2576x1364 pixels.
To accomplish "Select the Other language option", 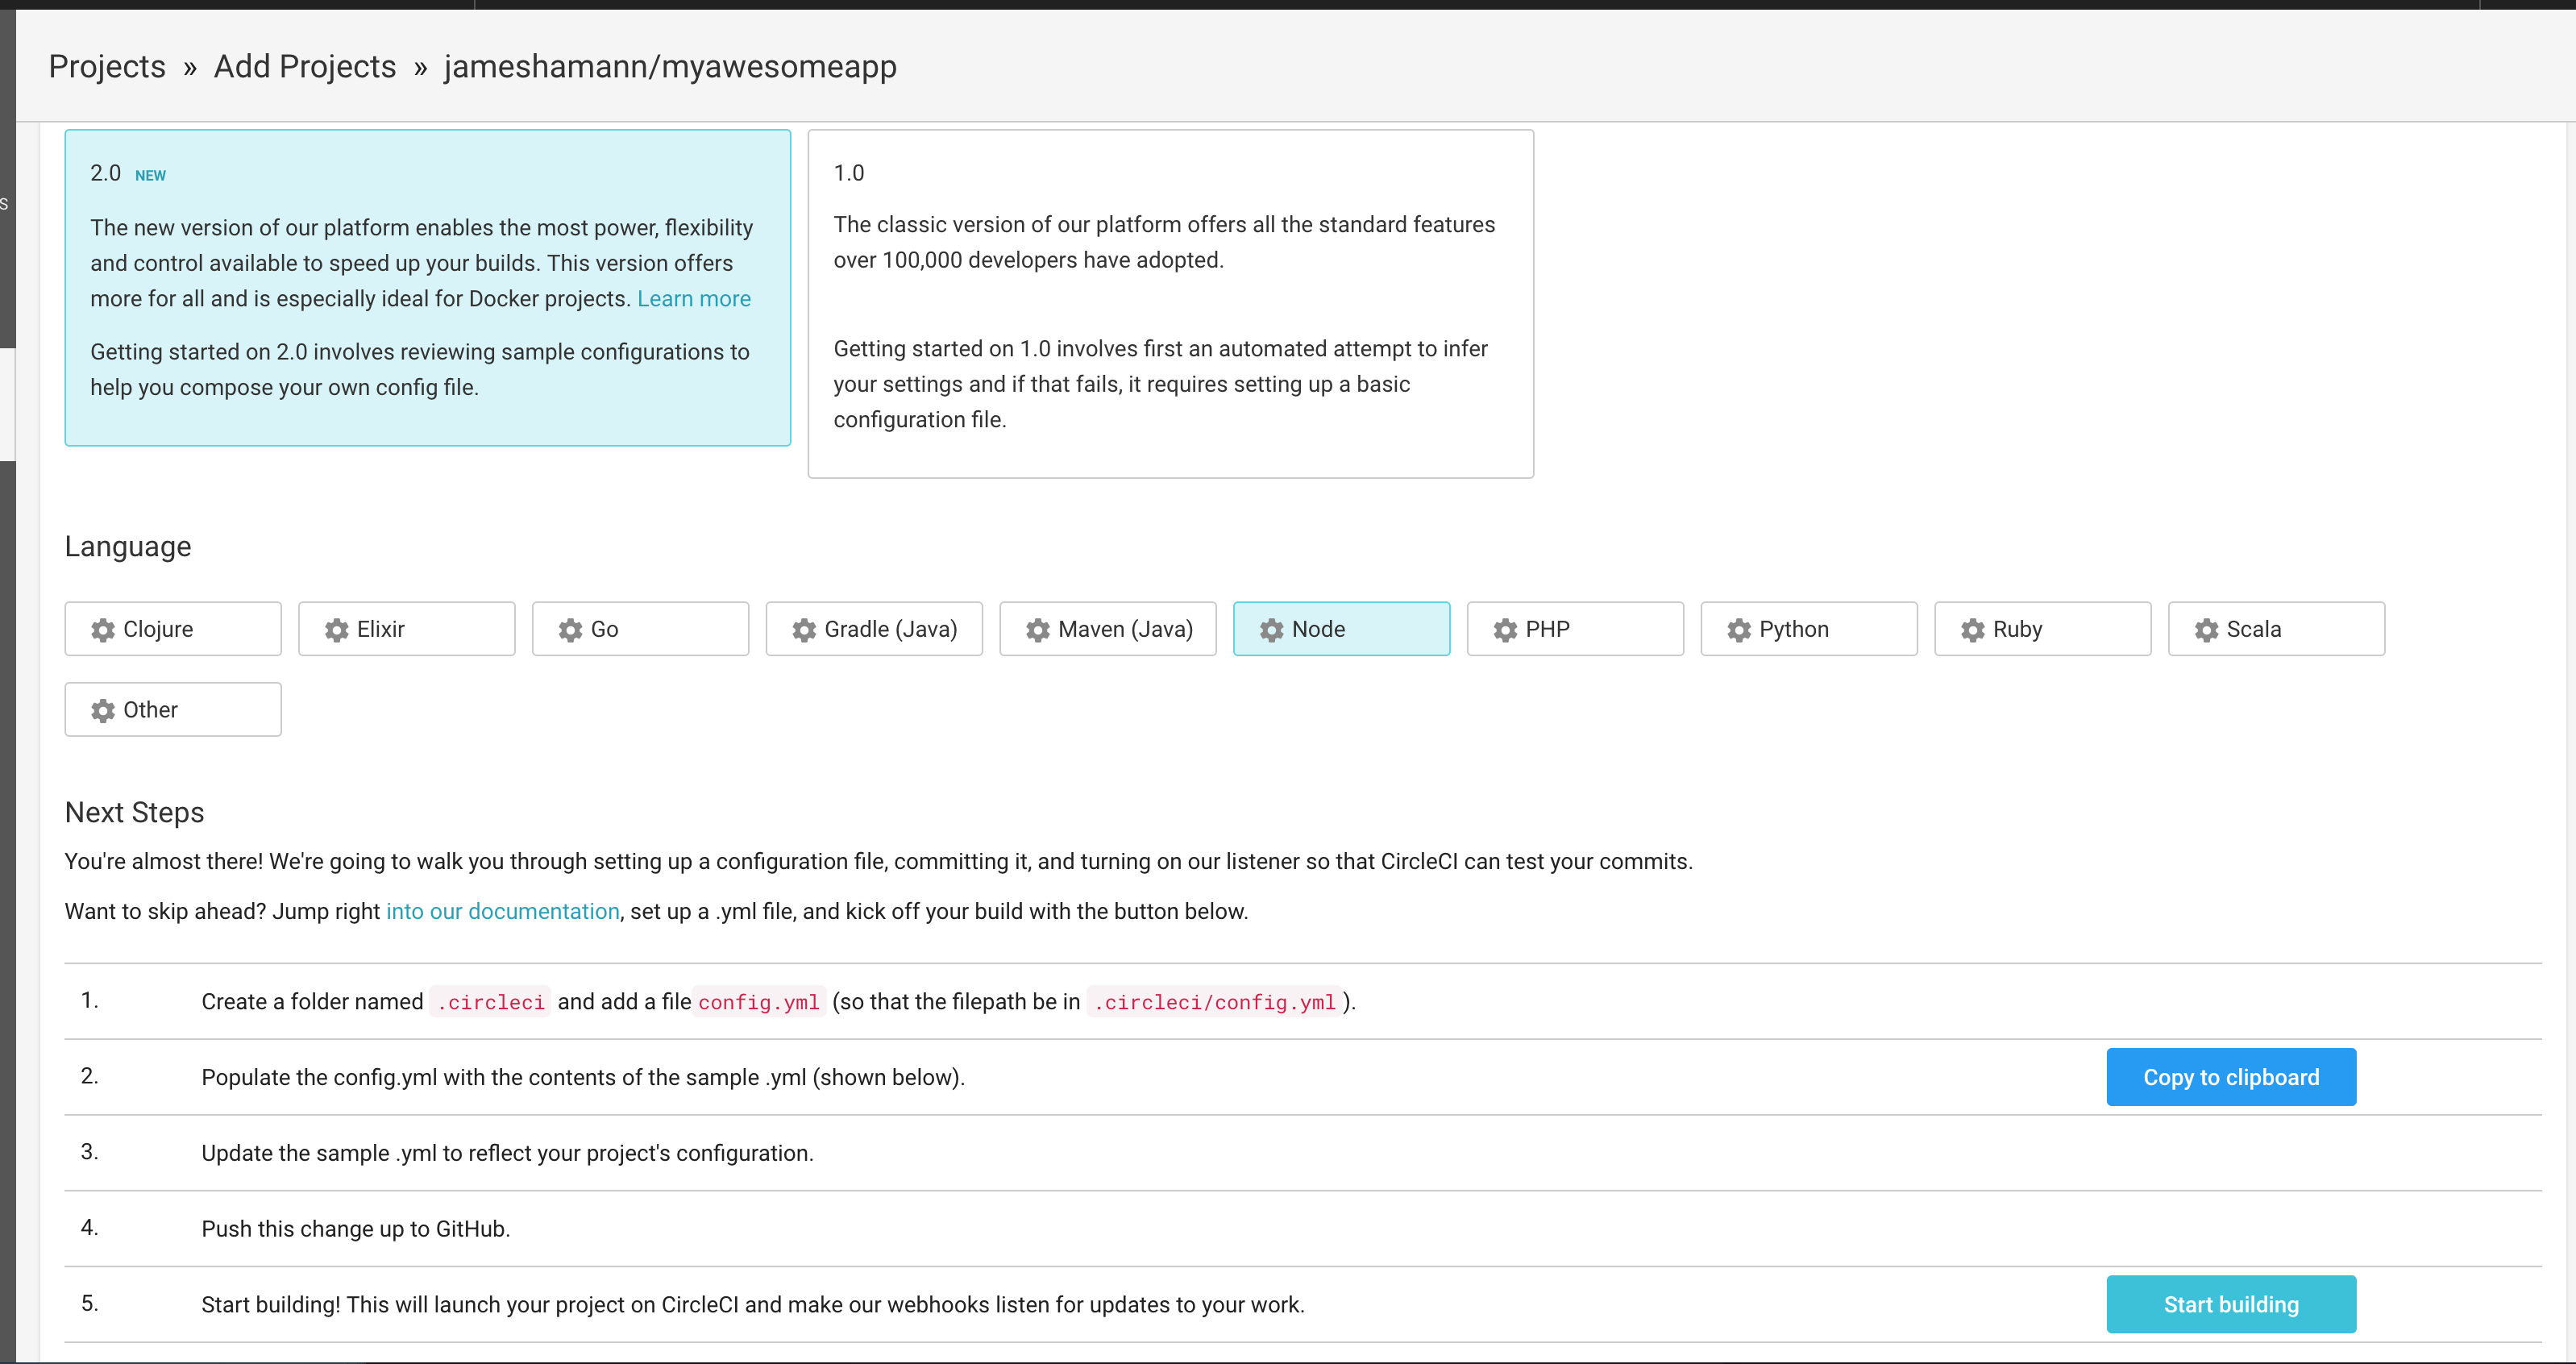I will pos(173,710).
